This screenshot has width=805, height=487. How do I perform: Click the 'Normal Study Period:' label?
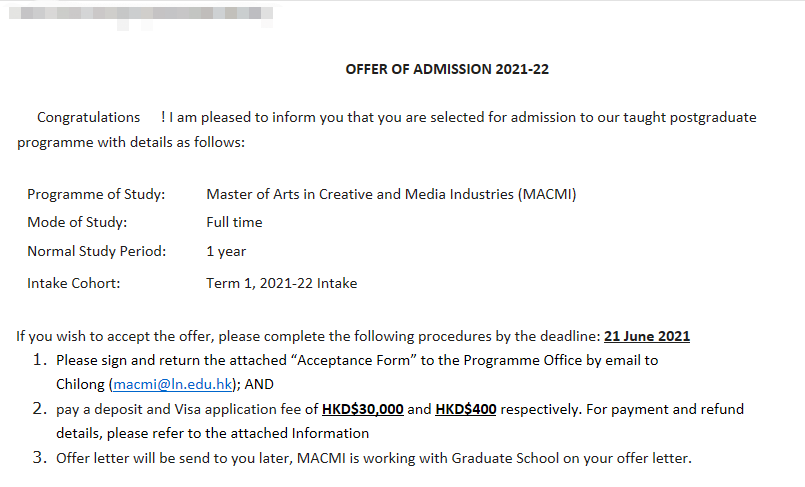coord(97,251)
